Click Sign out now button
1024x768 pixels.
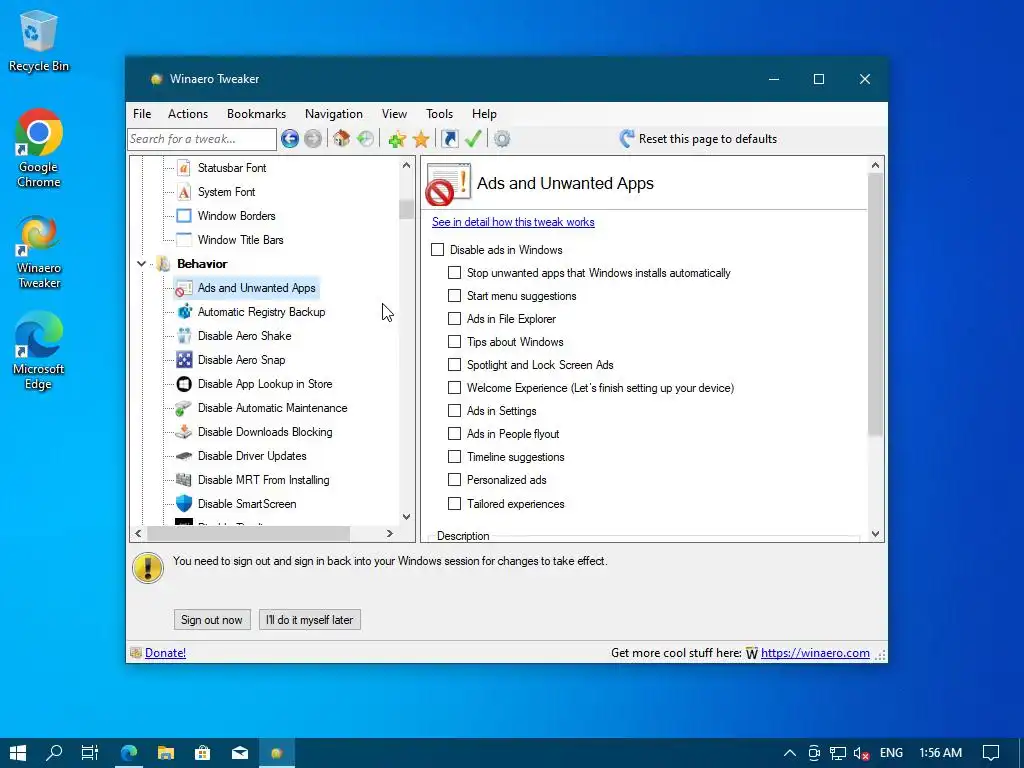click(x=212, y=620)
